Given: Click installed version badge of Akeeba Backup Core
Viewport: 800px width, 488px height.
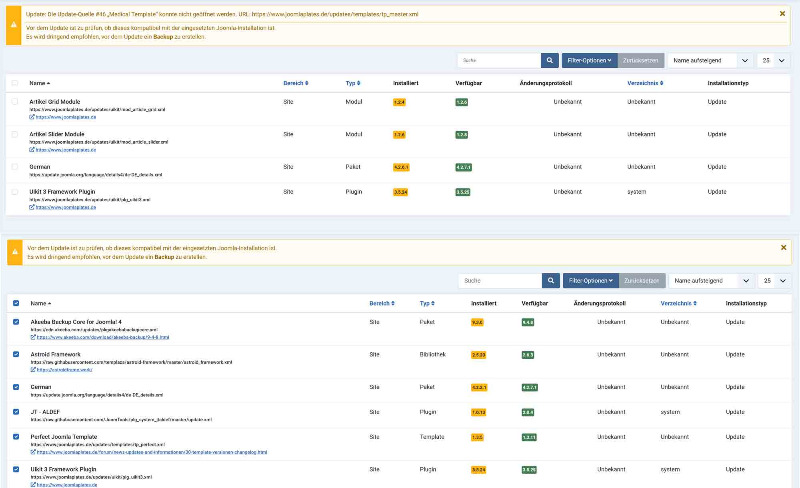Looking at the screenshot, I should pos(477,322).
